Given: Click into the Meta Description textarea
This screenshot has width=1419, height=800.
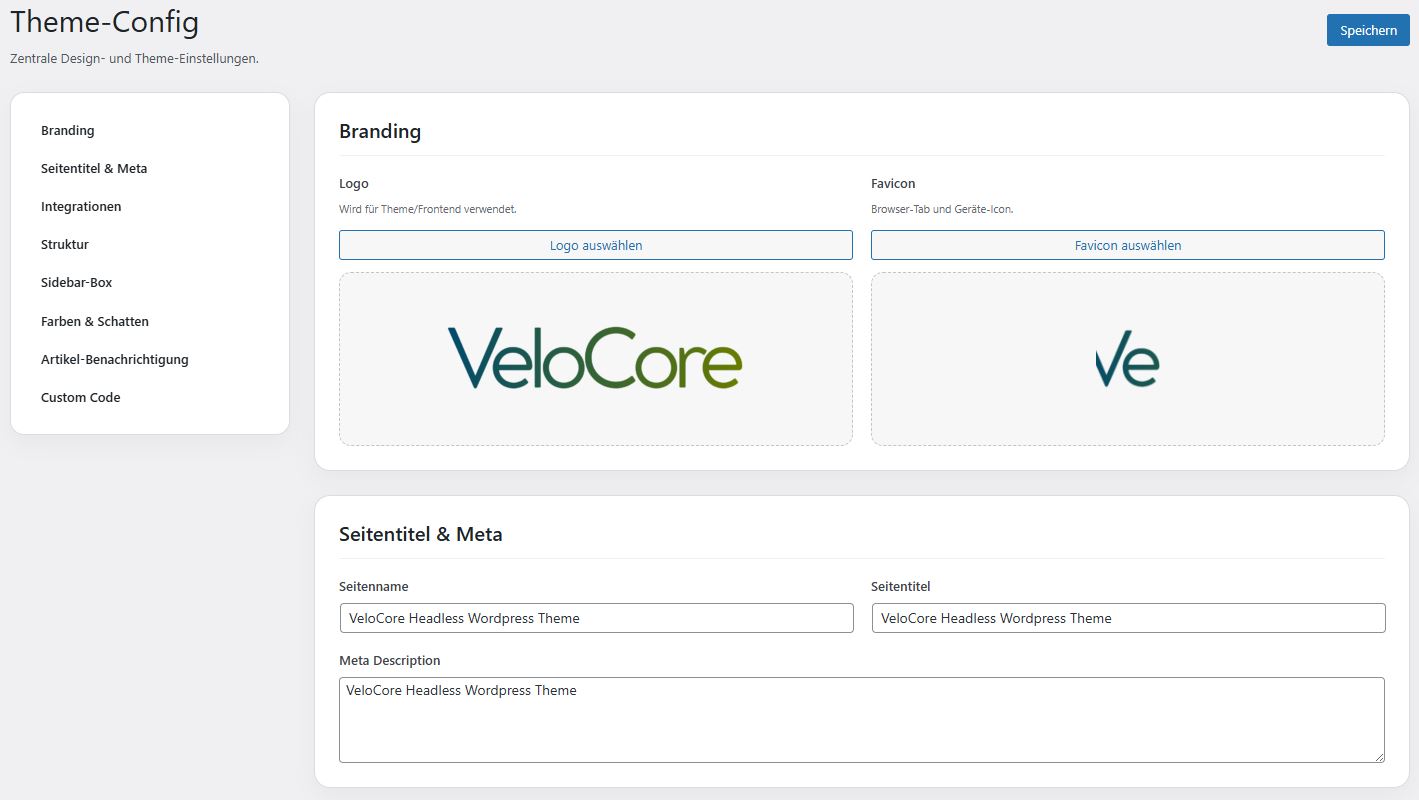Looking at the screenshot, I should tap(860, 725).
